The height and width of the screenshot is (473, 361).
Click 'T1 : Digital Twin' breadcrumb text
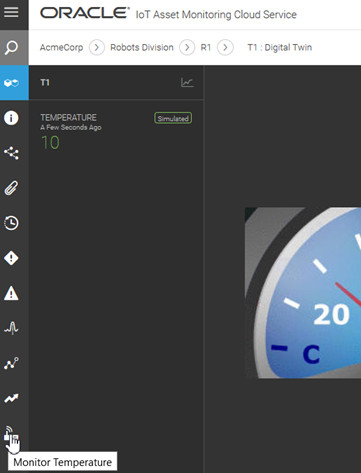(x=279, y=47)
